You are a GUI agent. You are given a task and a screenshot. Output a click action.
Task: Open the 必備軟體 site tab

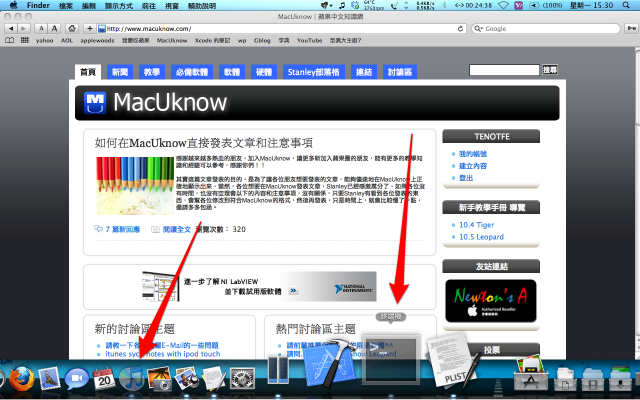pos(192,72)
